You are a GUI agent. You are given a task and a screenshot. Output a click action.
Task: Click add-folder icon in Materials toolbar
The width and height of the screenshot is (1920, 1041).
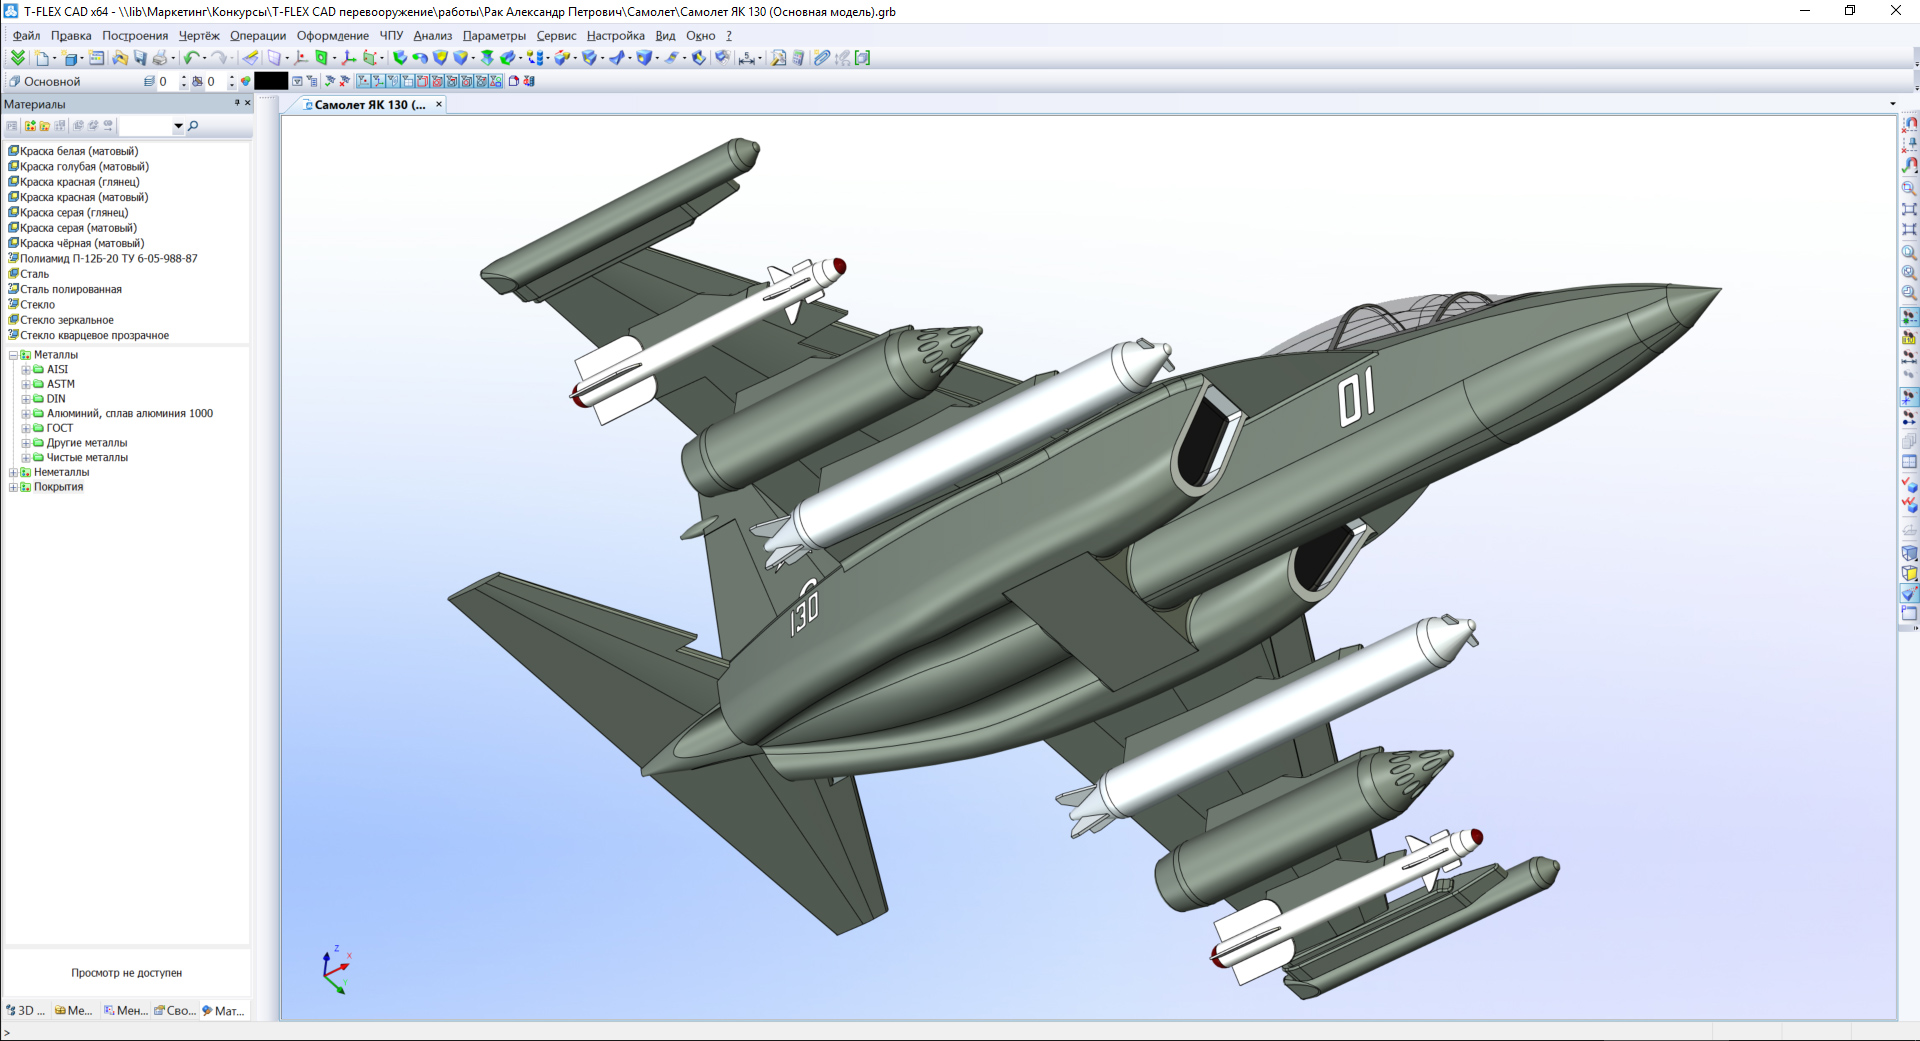pyautogui.click(x=30, y=126)
